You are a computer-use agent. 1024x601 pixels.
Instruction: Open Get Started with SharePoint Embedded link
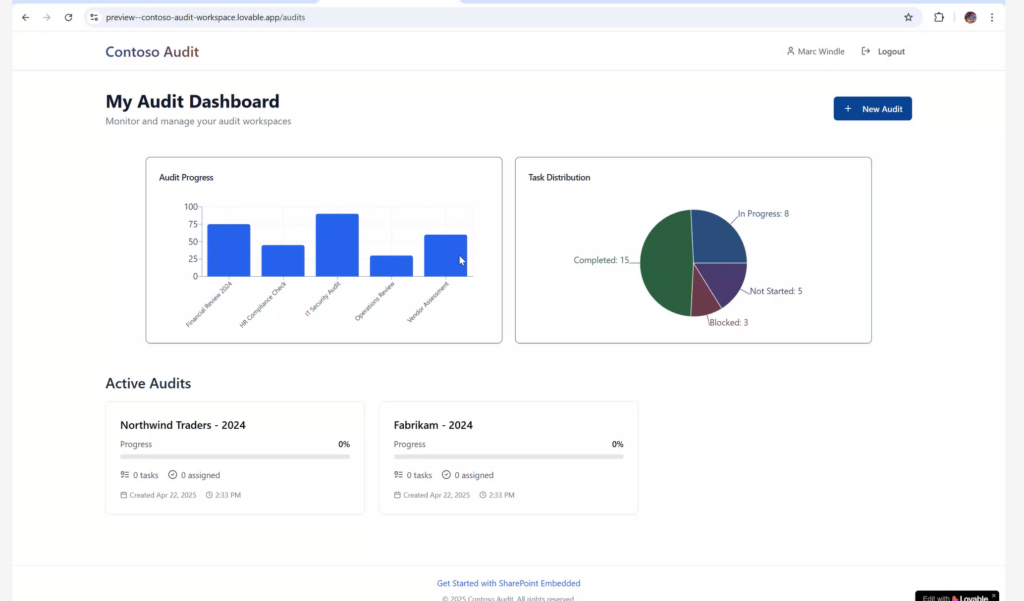[508, 583]
